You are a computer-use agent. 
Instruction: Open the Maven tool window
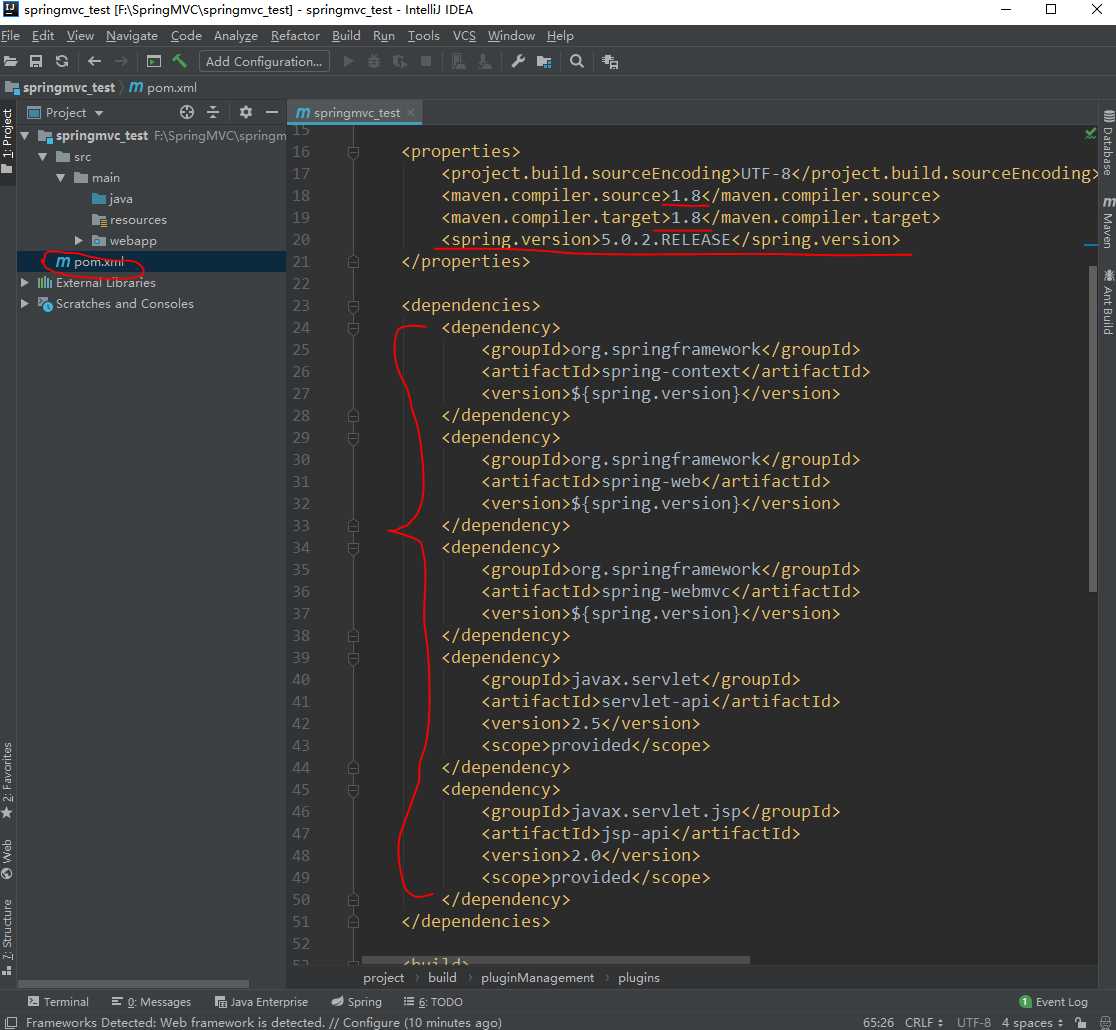tap(1108, 223)
